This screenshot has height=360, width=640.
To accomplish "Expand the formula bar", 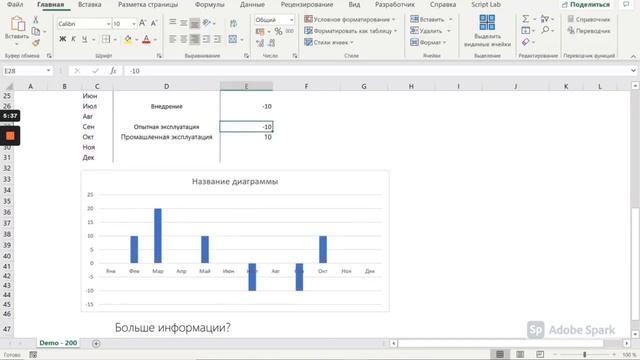I will click(633, 71).
